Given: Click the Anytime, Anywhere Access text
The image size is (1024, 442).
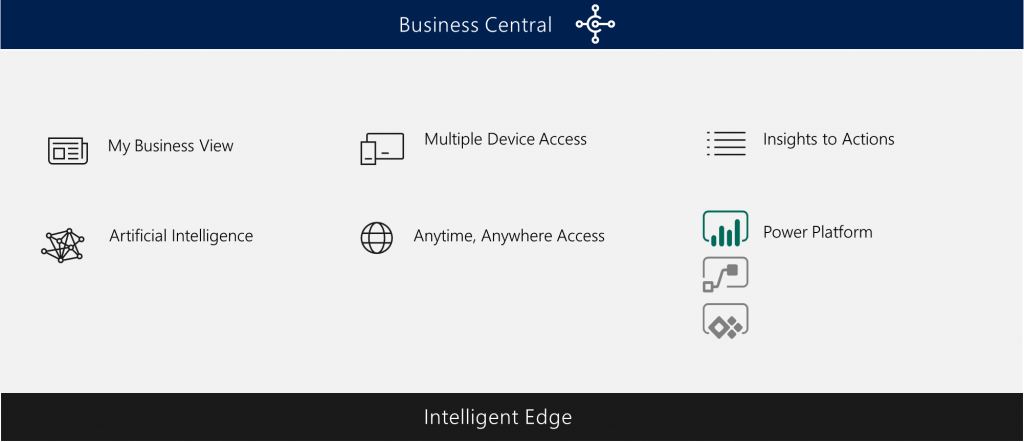Looking at the screenshot, I should point(509,236).
